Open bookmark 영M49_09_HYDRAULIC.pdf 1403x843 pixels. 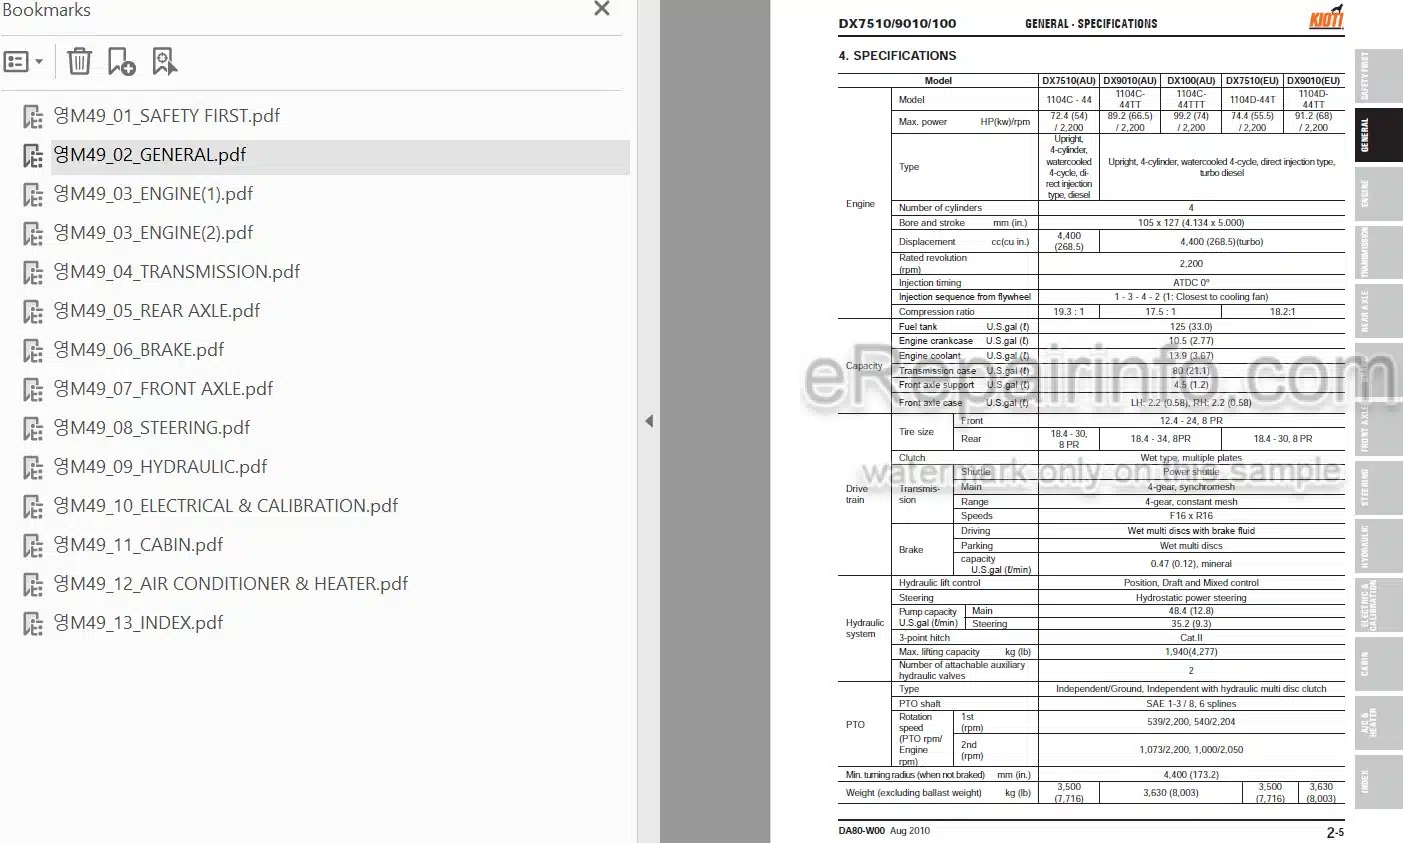click(x=161, y=467)
